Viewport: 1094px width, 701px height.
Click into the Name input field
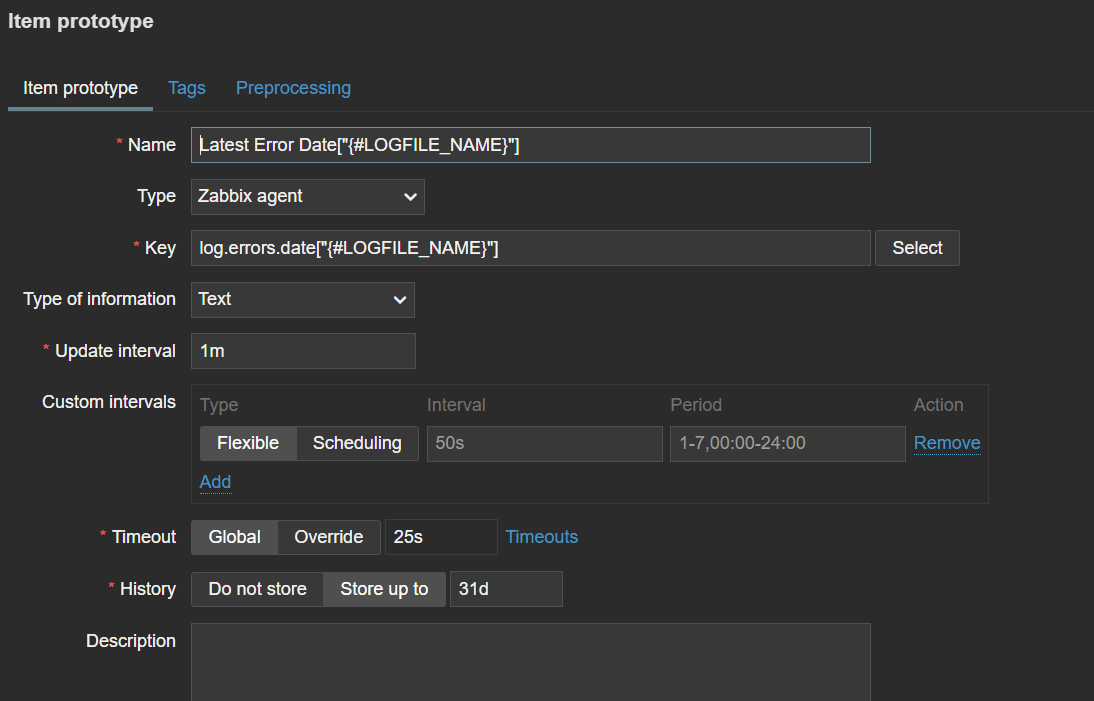(530, 145)
